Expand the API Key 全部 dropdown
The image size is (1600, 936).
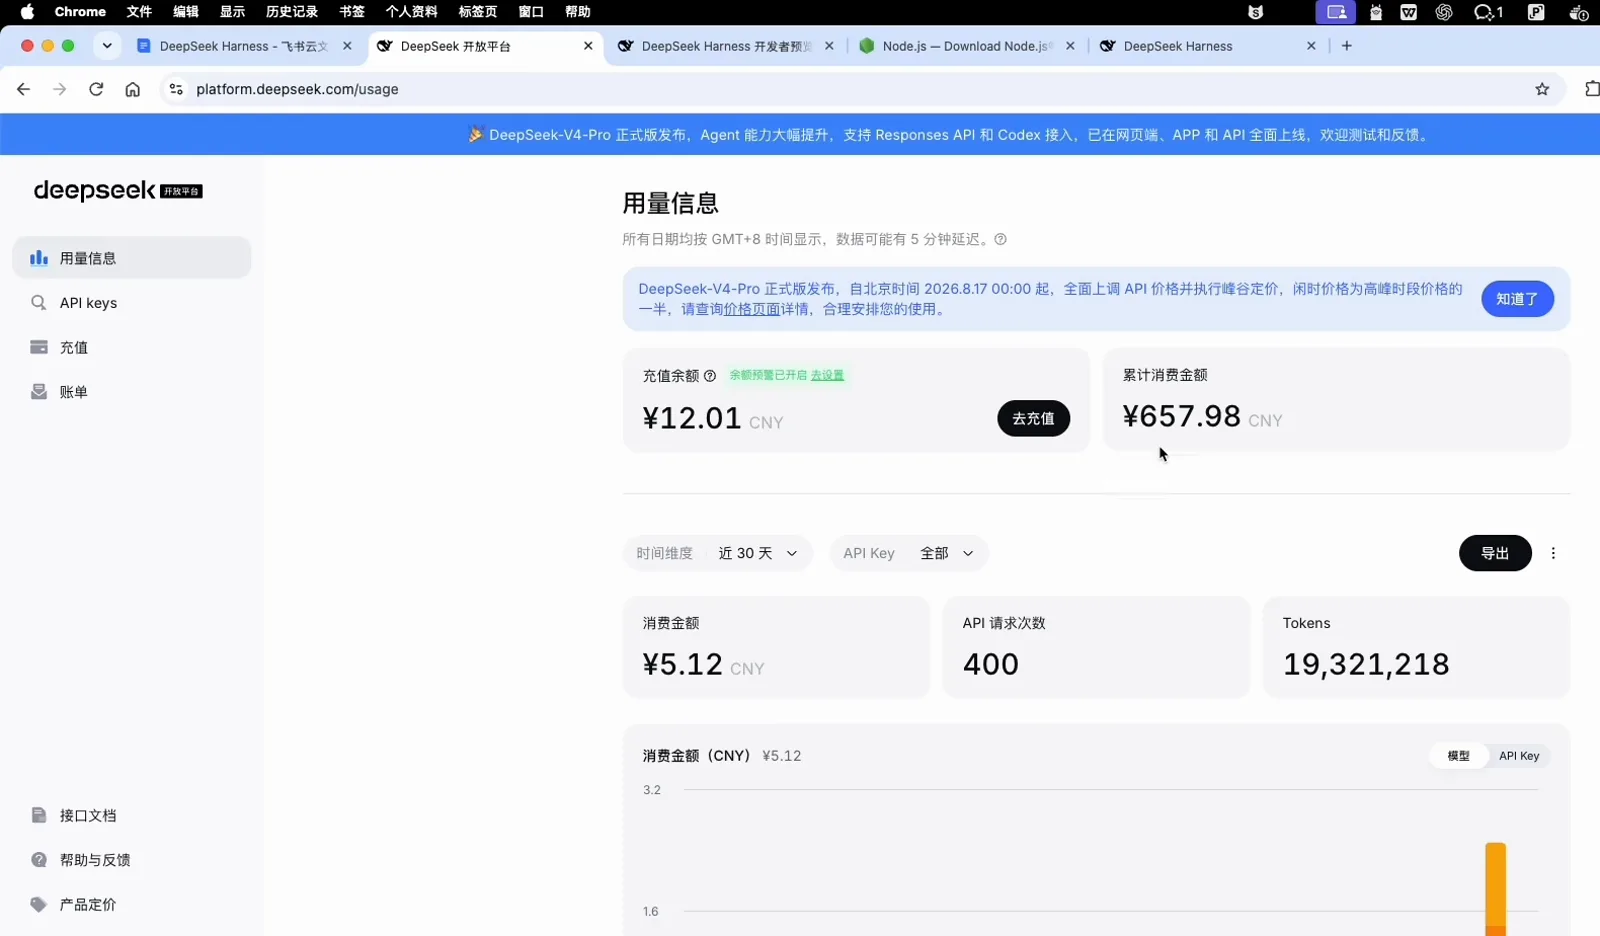tap(909, 553)
